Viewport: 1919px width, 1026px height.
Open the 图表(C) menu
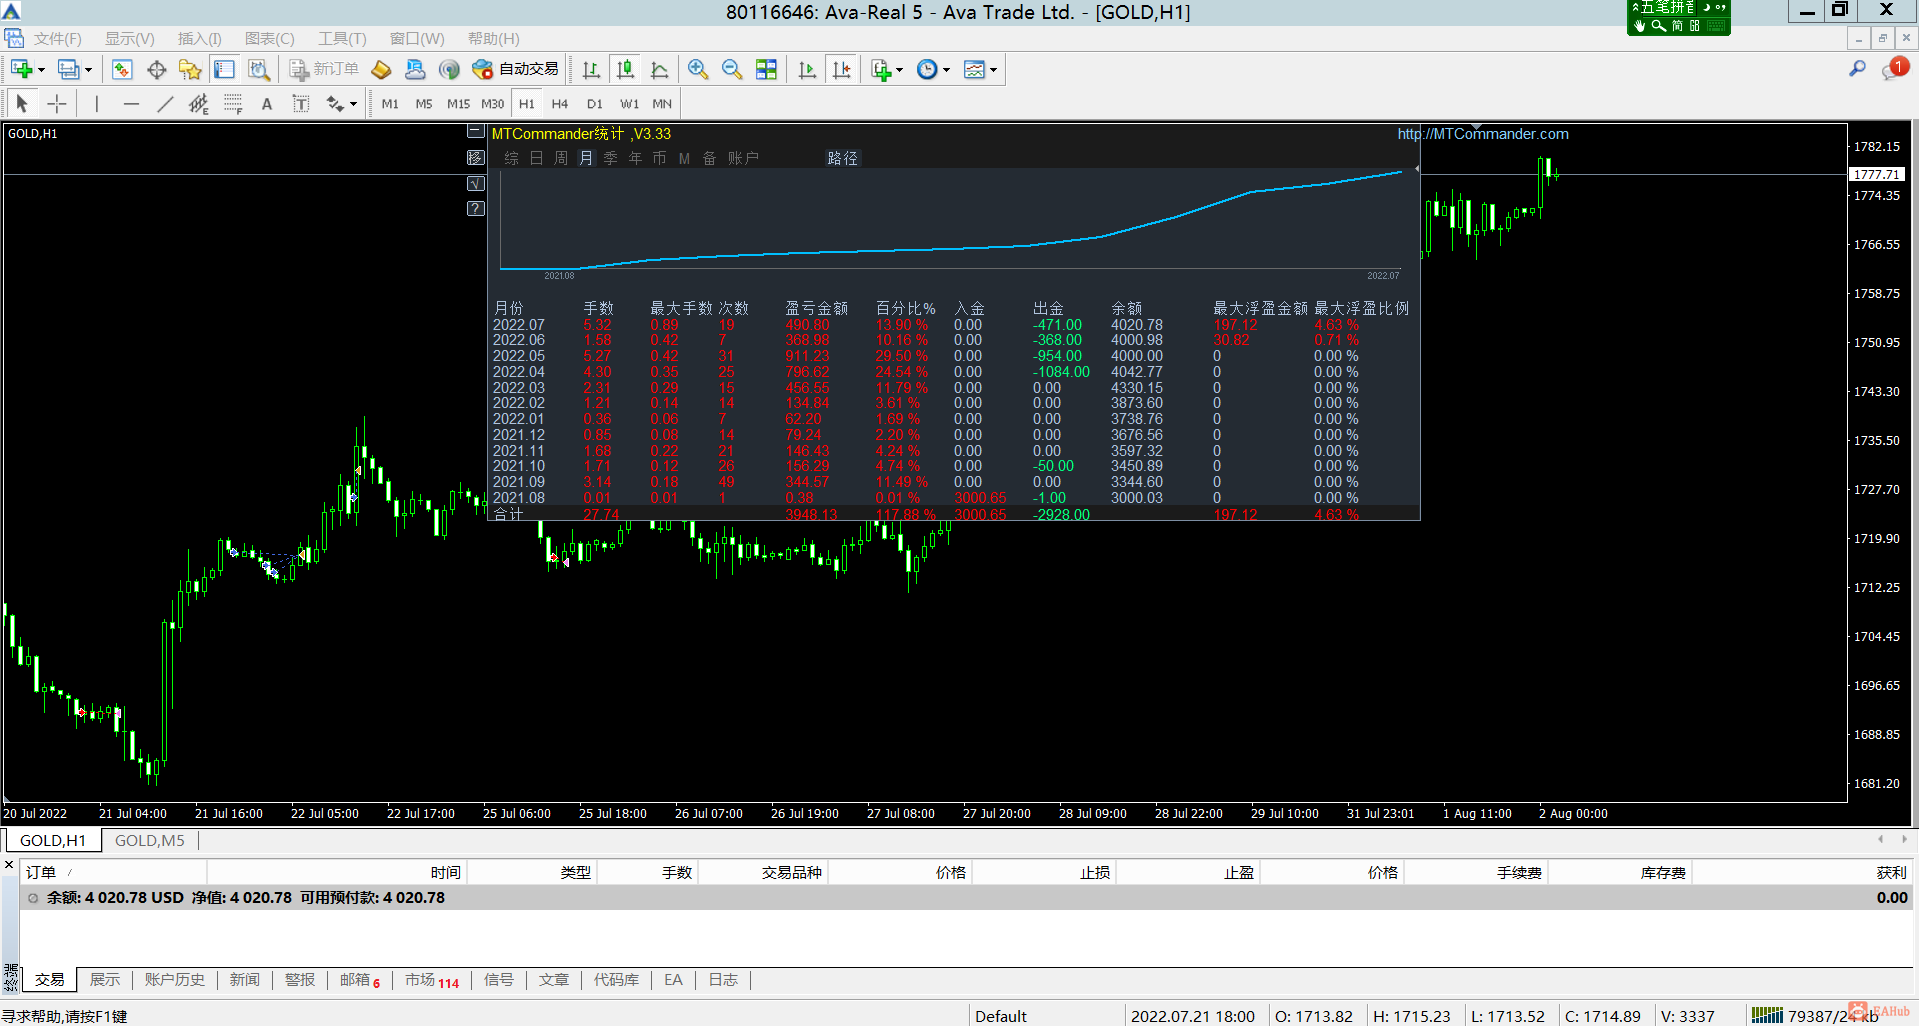tap(269, 39)
